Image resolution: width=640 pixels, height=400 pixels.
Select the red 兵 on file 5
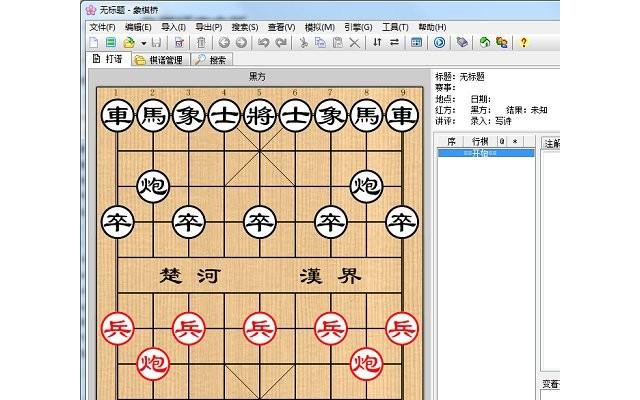click(x=260, y=328)
